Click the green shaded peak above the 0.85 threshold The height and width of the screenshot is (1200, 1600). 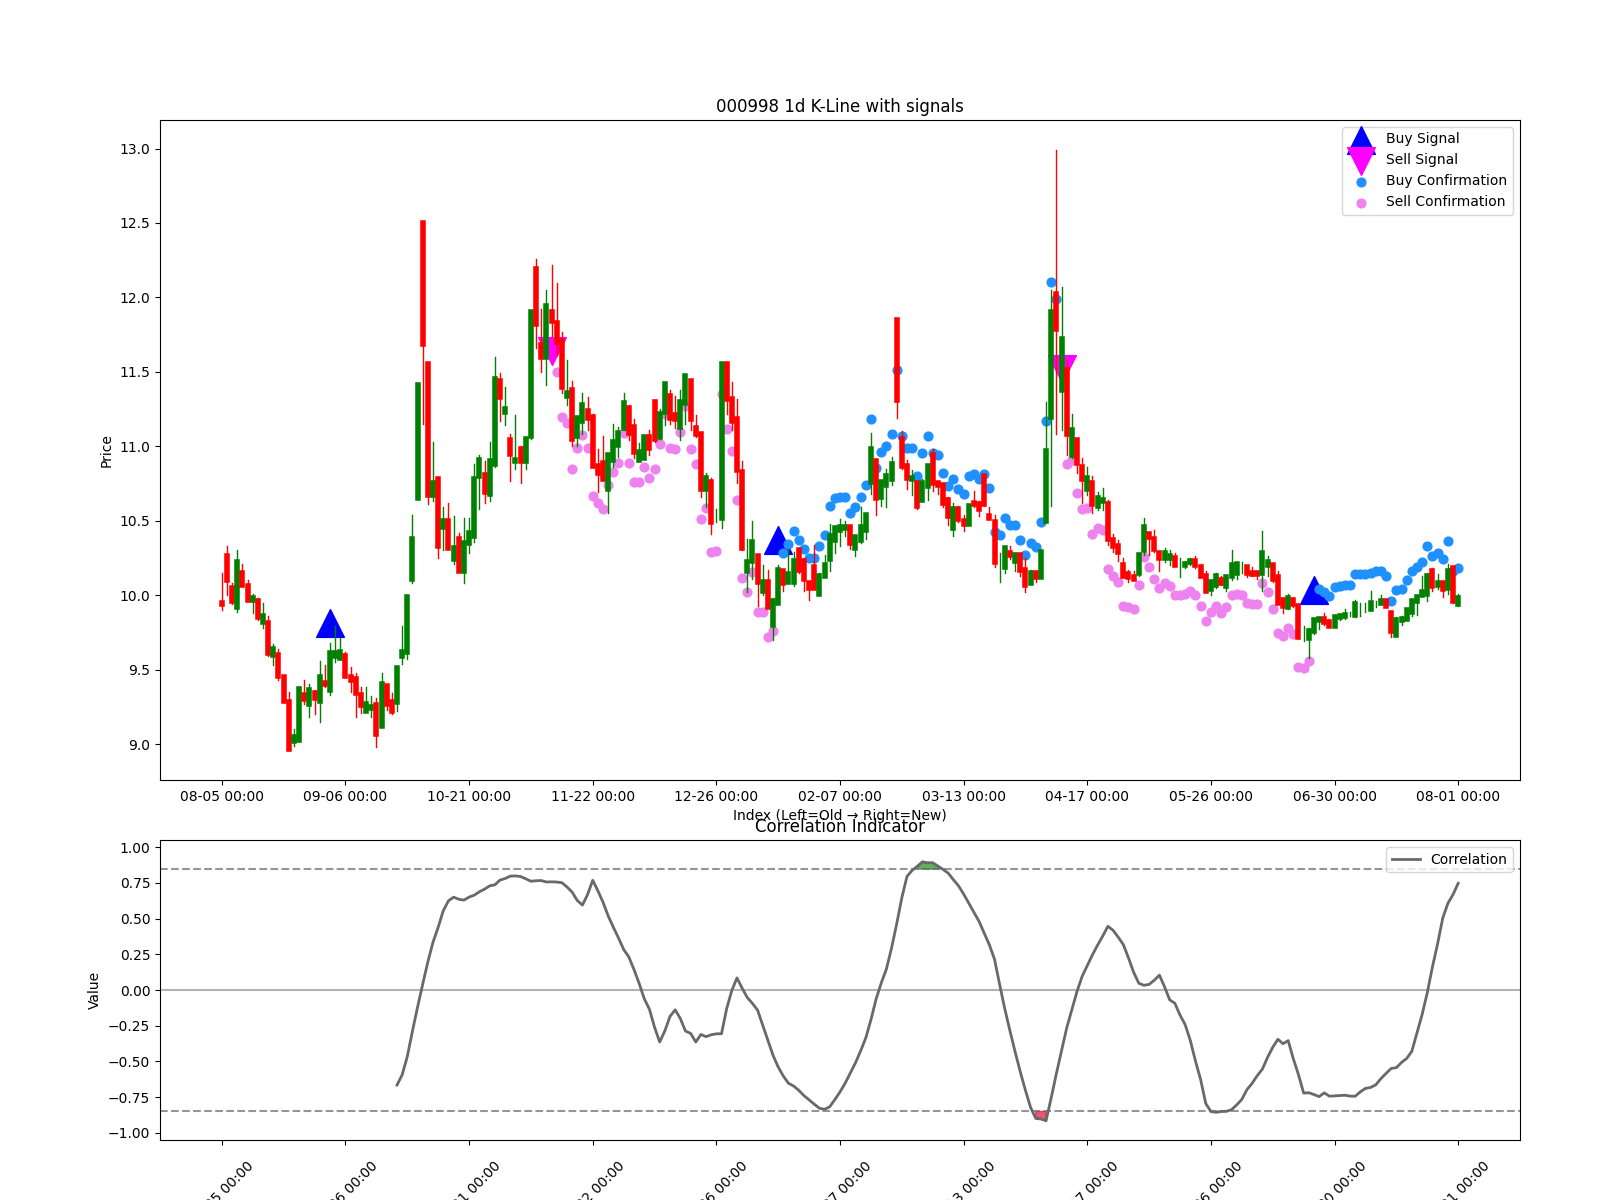click(929, 865)
